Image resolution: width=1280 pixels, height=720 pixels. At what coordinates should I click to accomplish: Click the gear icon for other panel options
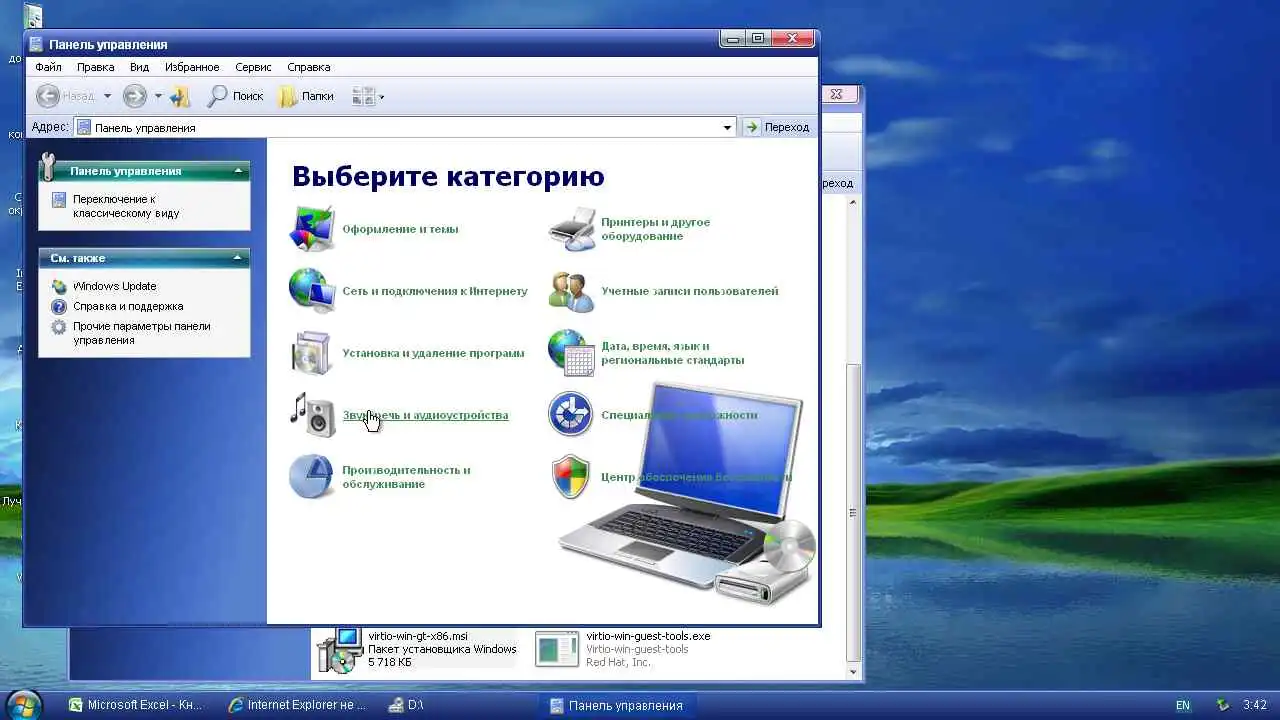coord(59,327)
